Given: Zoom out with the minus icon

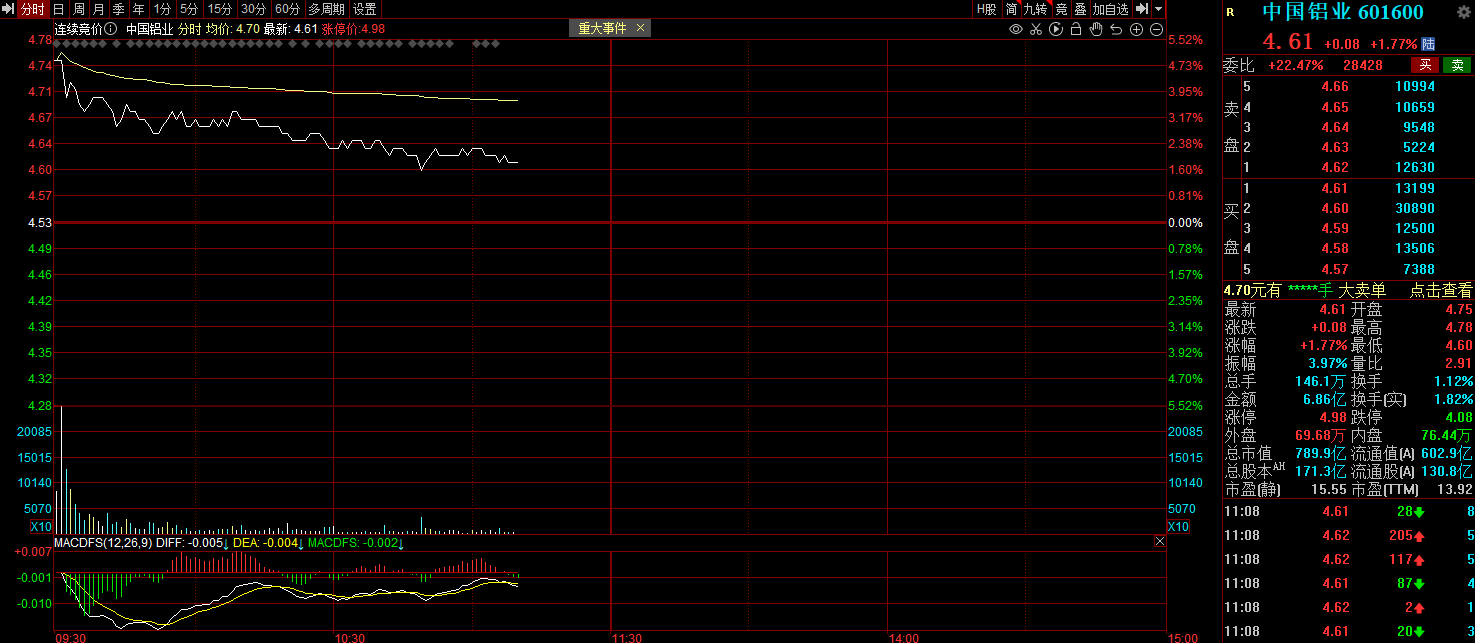Looking at the screenshot, I should 1156,29.
